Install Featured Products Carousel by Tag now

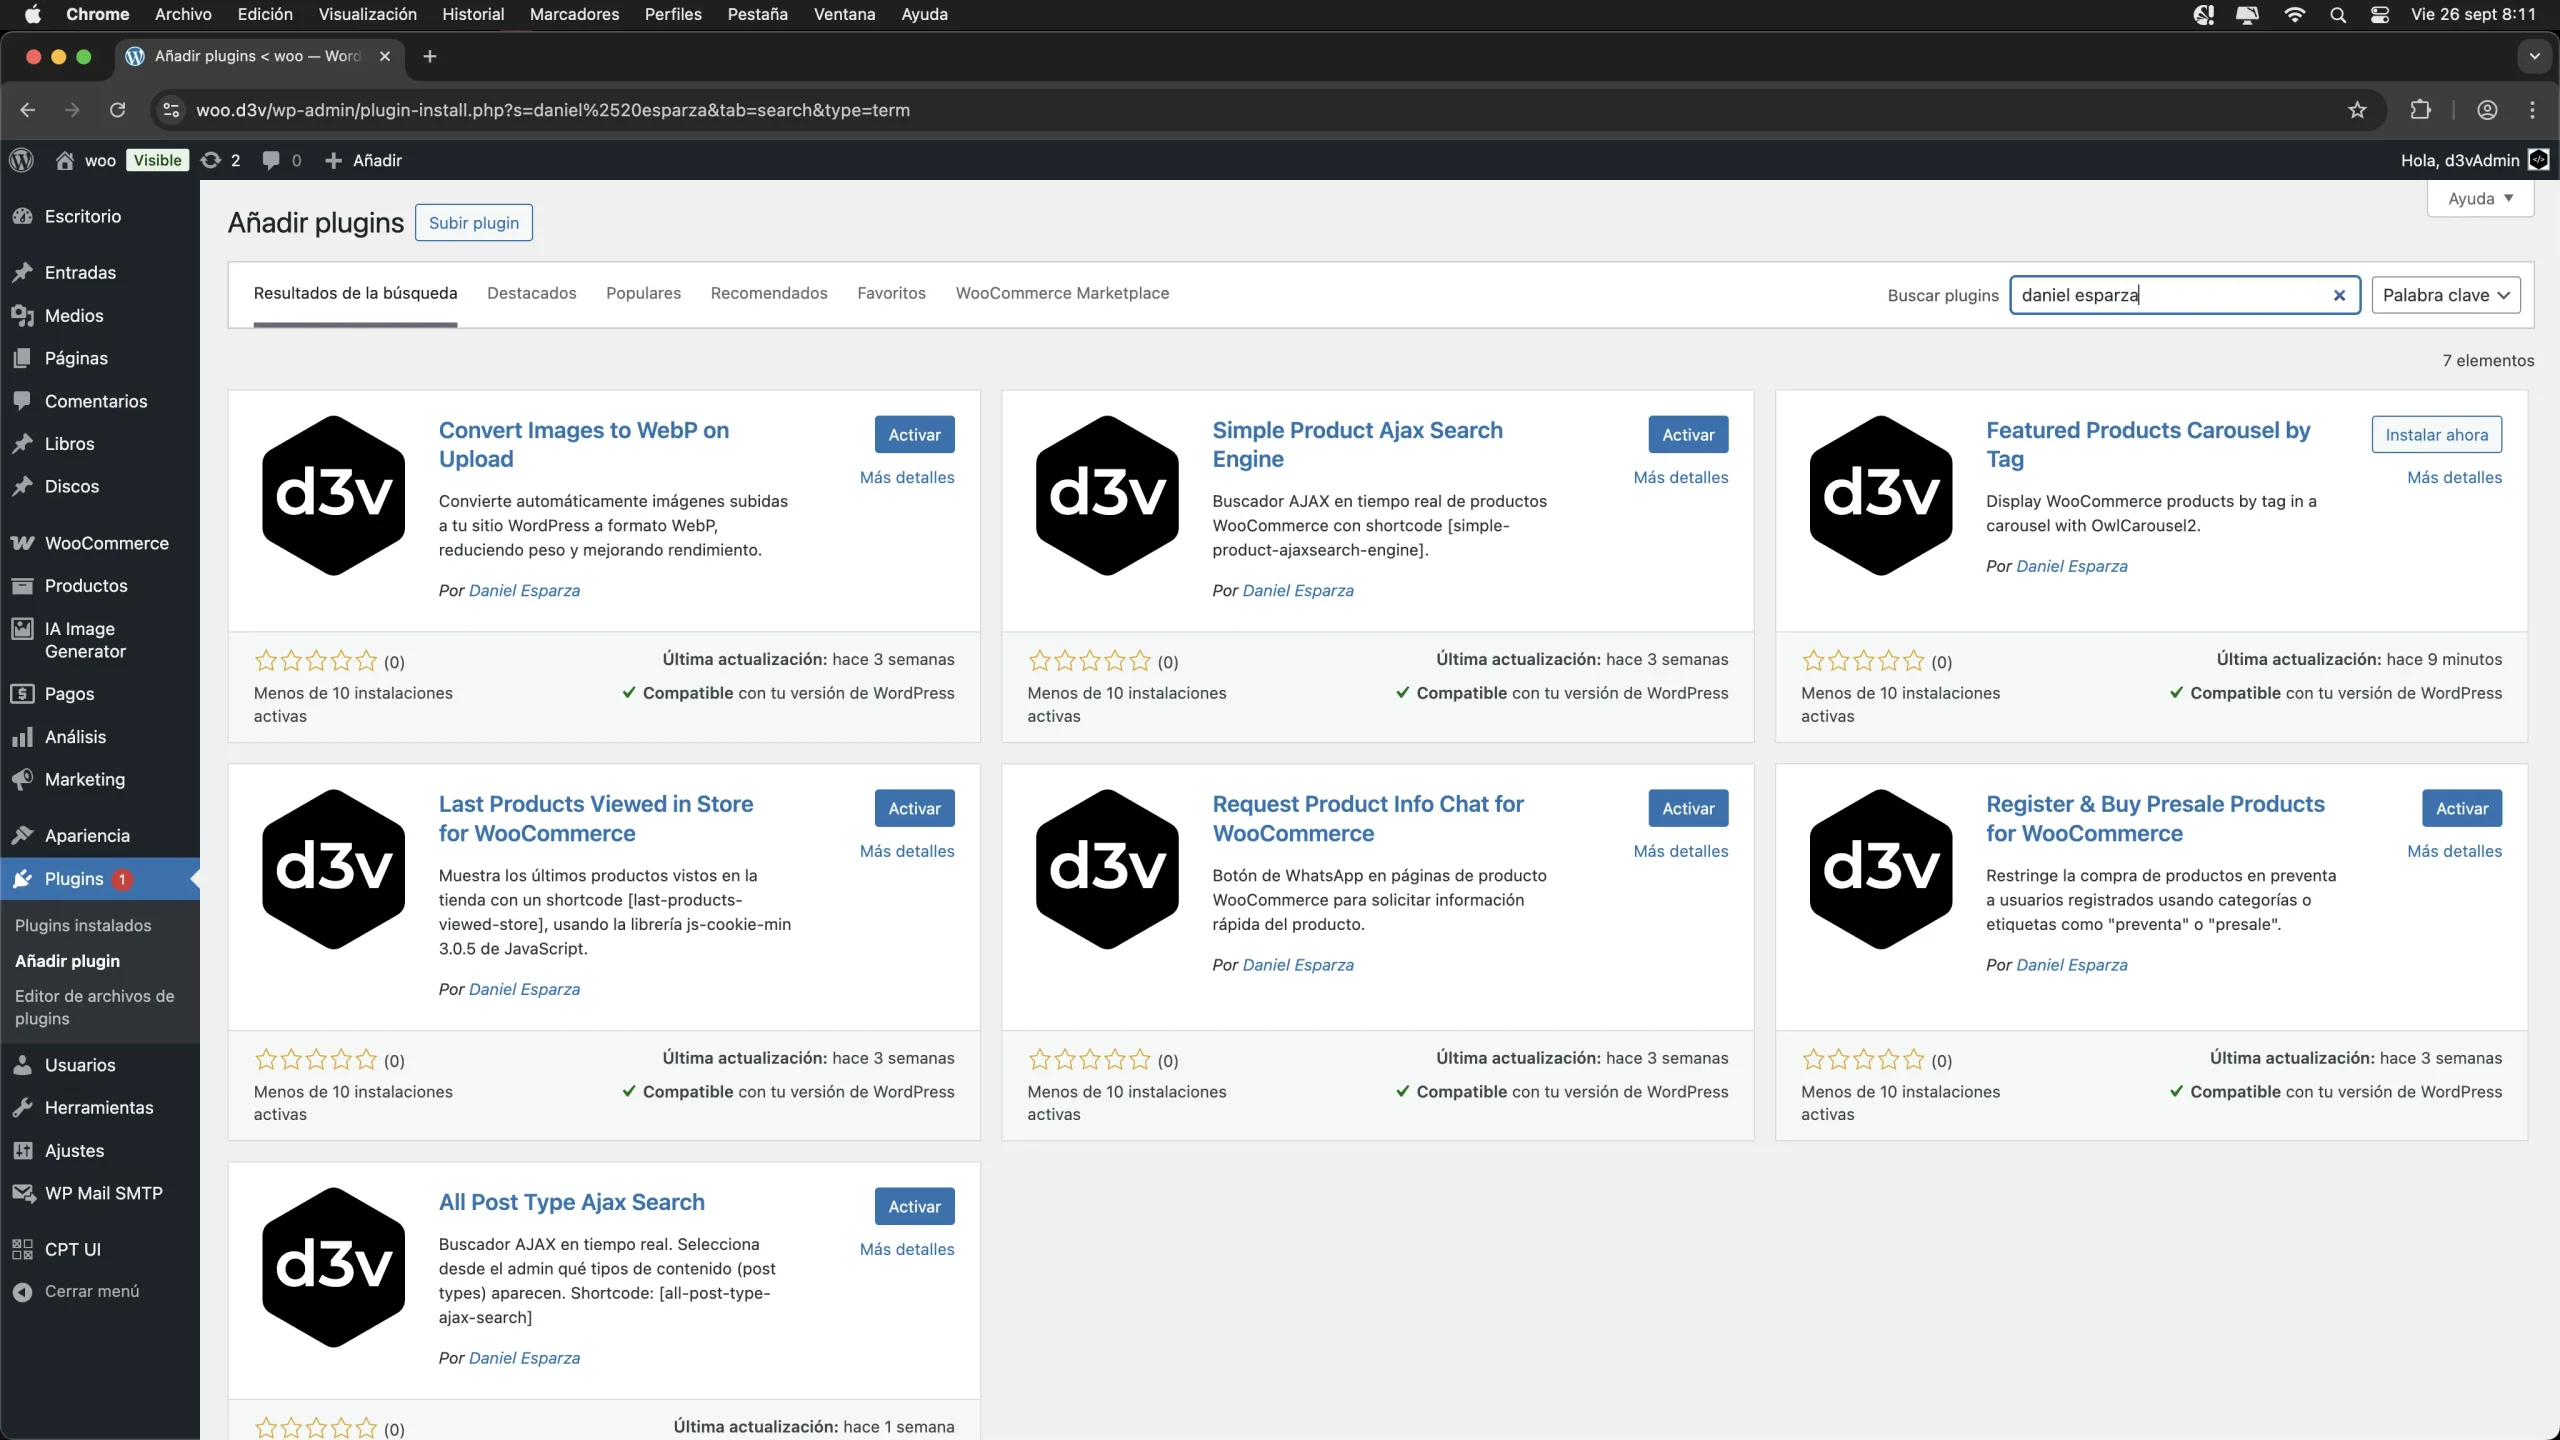click(x=2436, y=435)
